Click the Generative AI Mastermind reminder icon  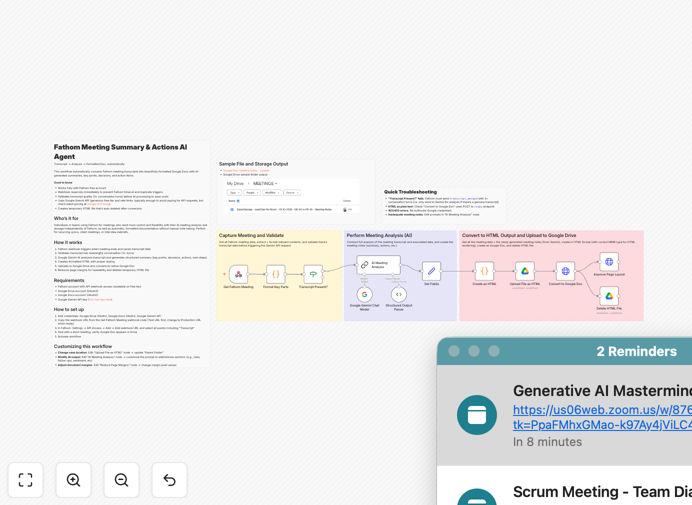477,415
